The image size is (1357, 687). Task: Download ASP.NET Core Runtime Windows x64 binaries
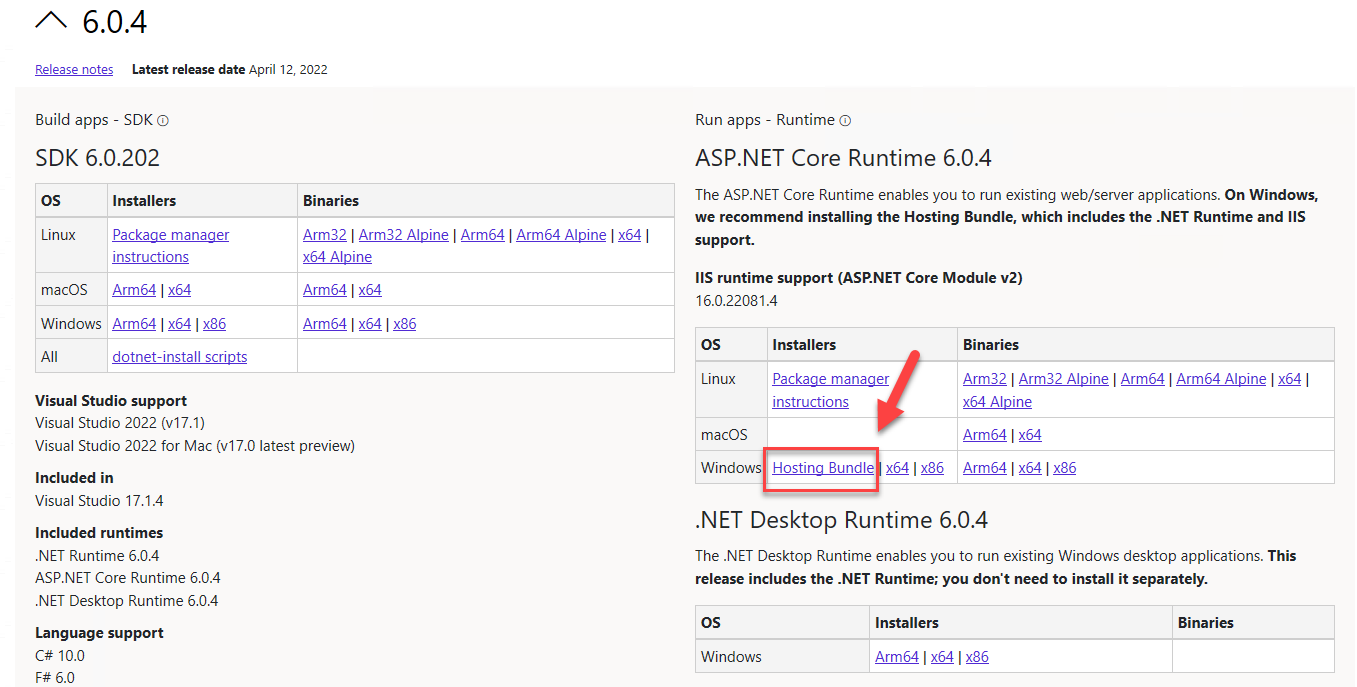pos(1030,468)
